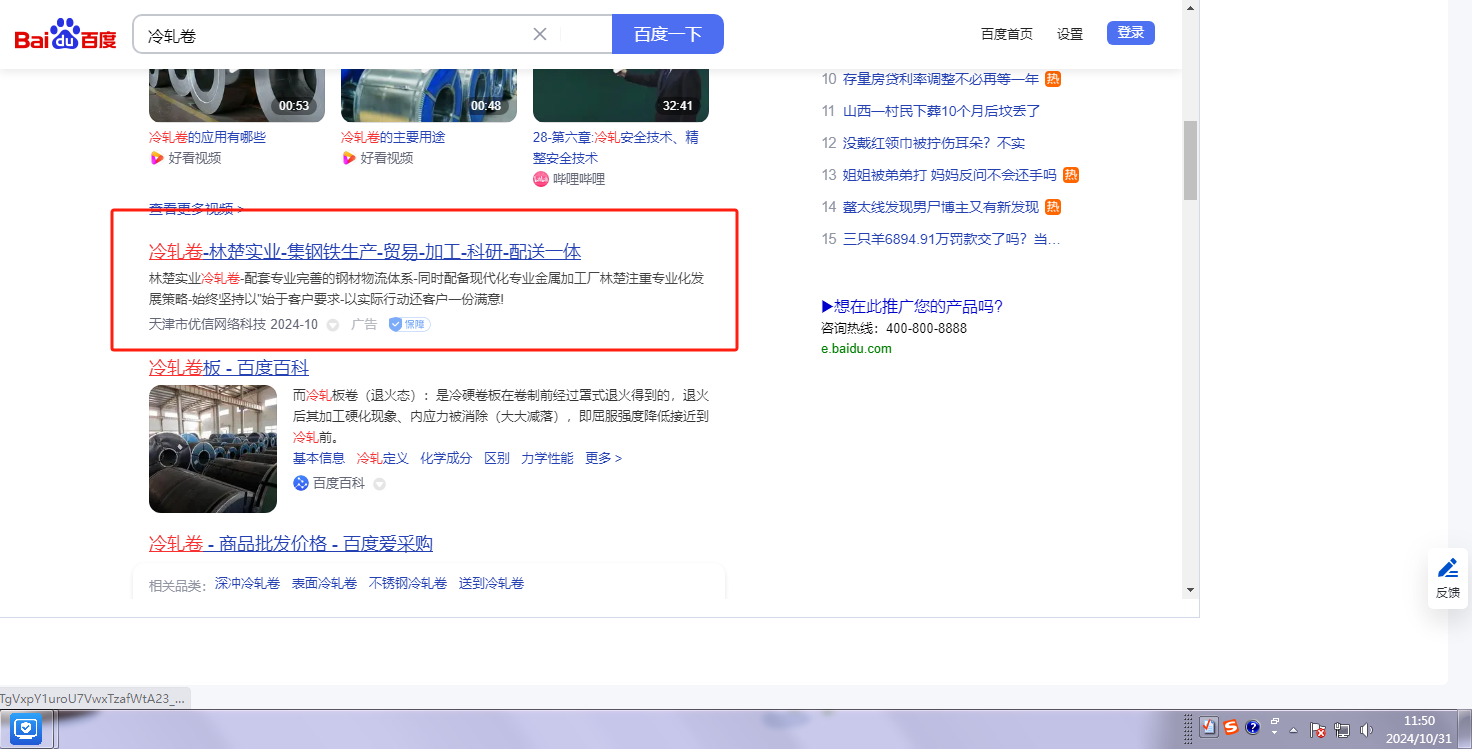Show hidden tray icons with the up arrow

pos(1294,729)
